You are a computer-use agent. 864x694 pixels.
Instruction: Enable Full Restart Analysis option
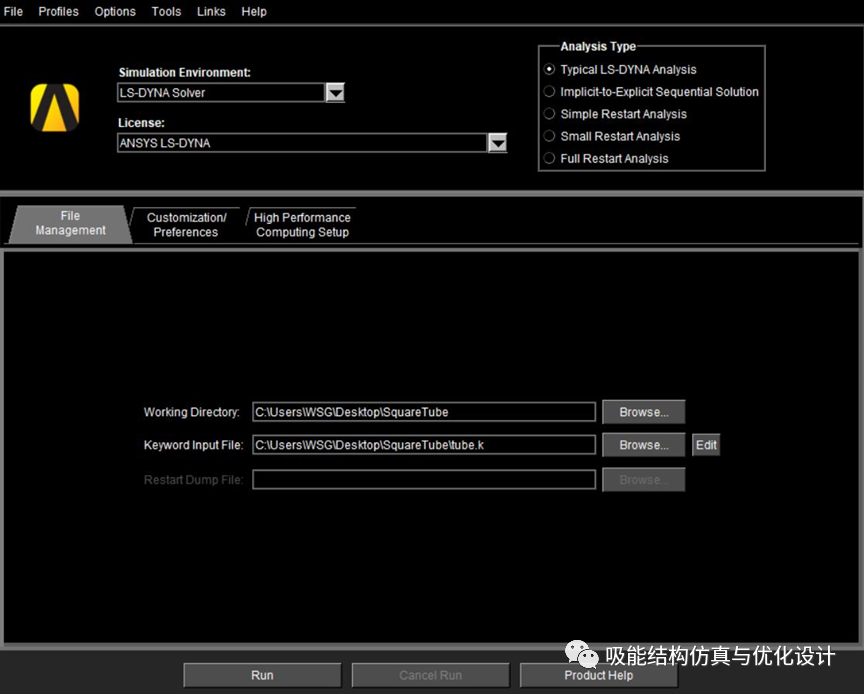(x=549, y=158)
